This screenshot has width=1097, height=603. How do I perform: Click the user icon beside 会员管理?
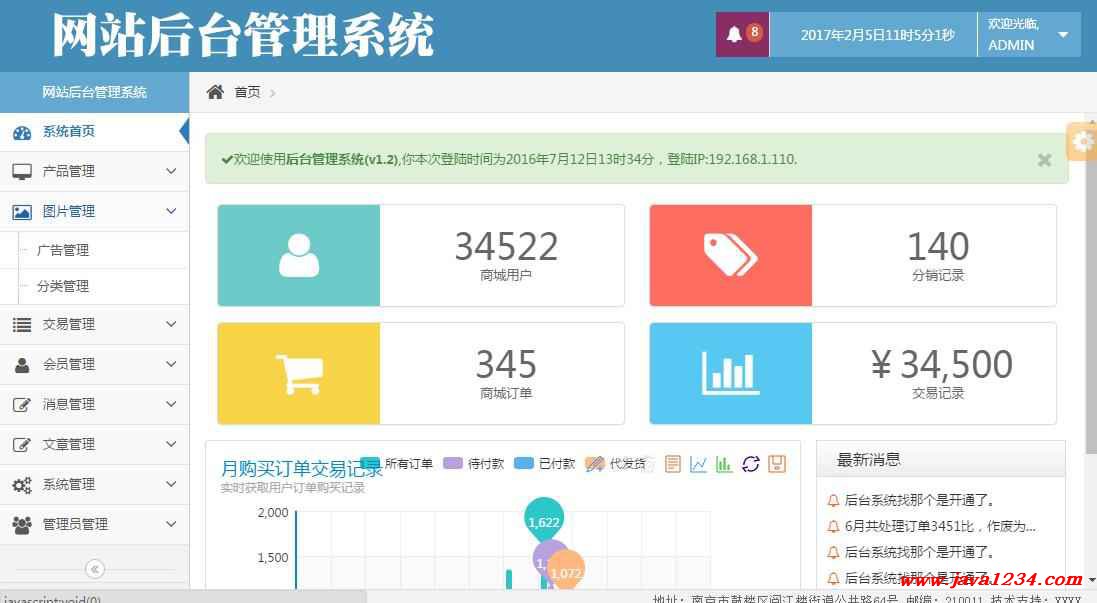[x=22, y=365]
